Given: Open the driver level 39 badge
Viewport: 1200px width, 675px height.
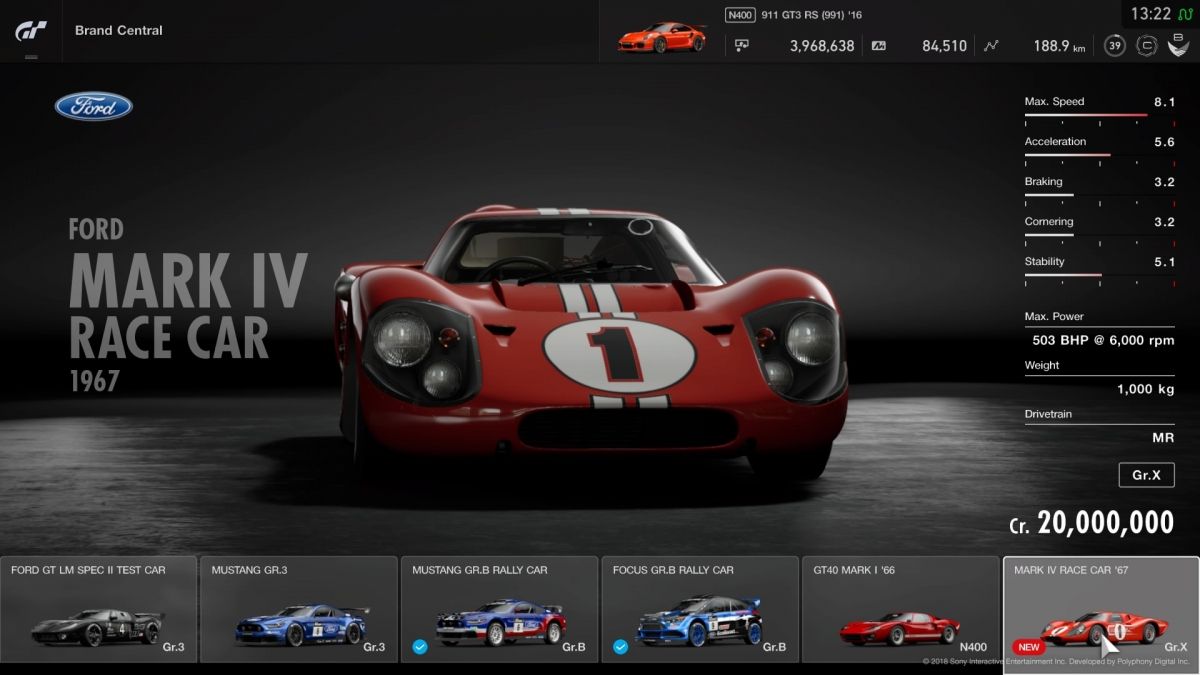Looking at the screenshot, I should (1115, 45).
